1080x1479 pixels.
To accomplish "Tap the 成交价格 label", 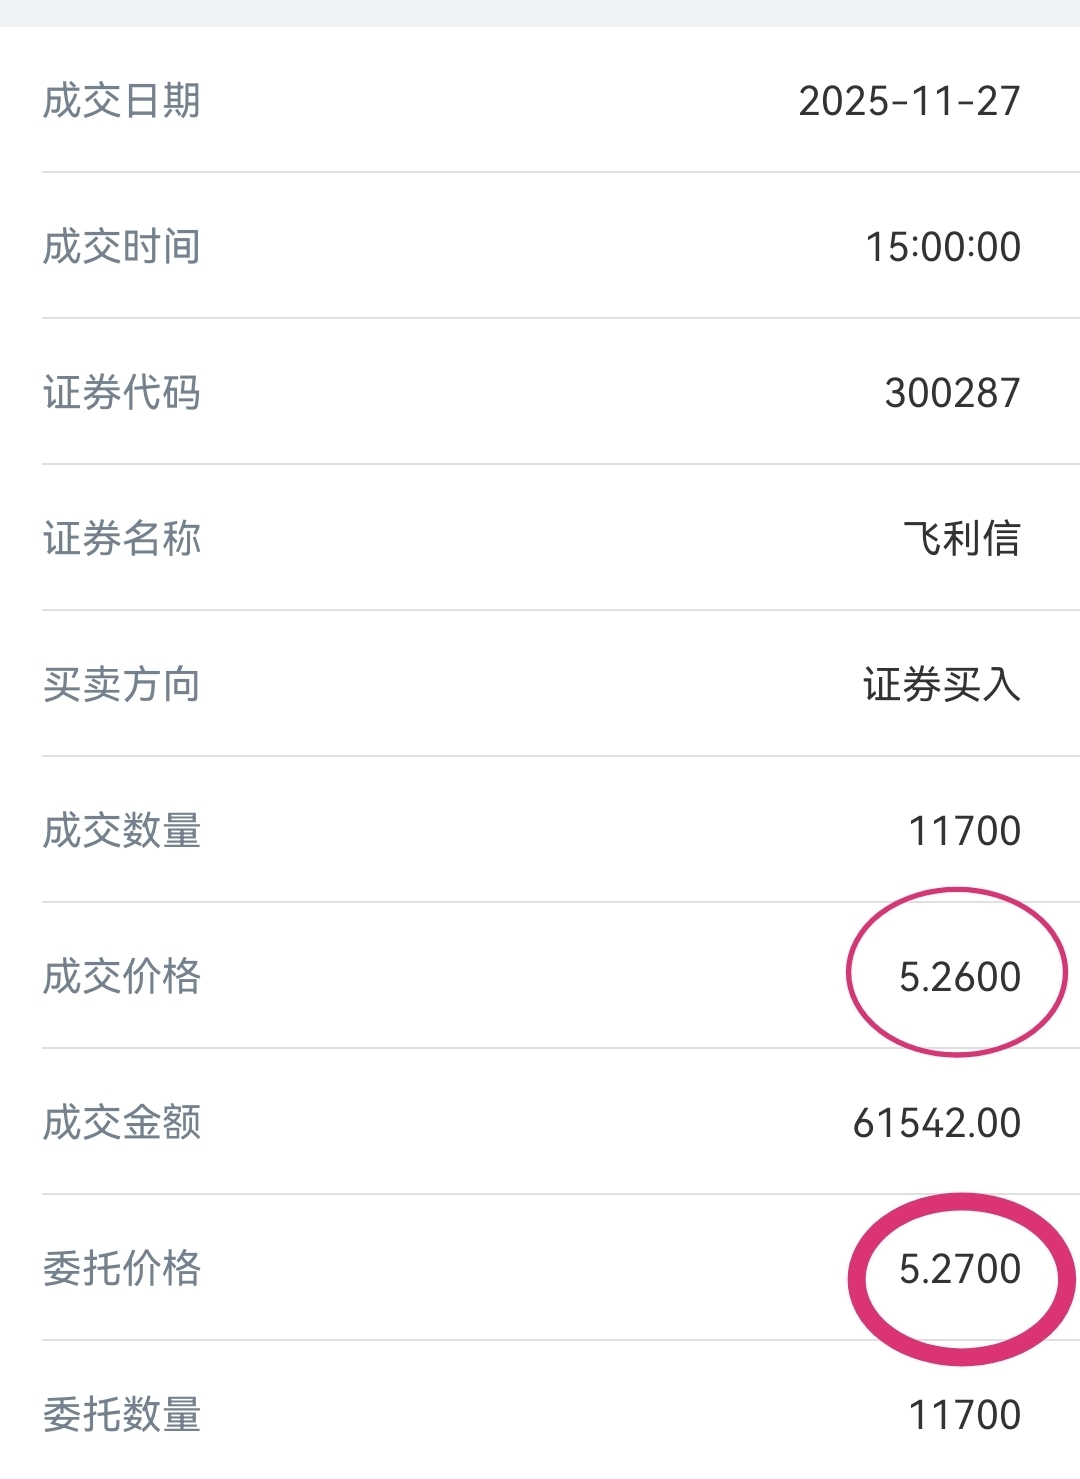I will [x=122, y=977].
